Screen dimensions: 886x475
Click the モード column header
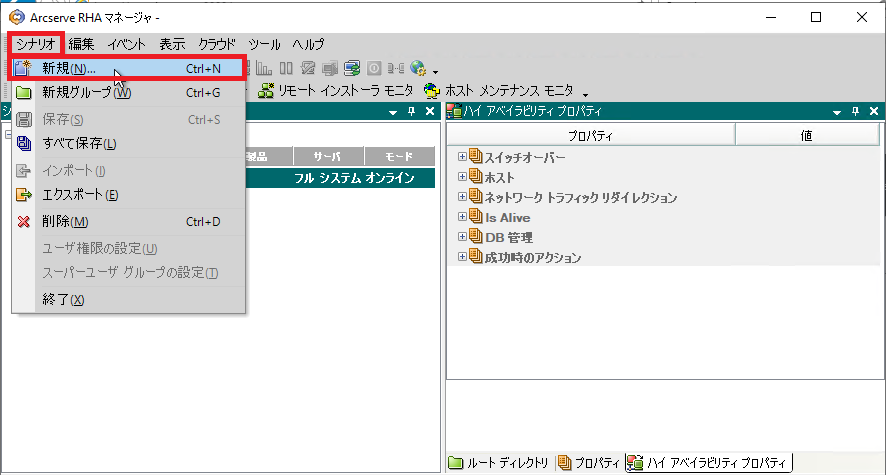[399, 156]
